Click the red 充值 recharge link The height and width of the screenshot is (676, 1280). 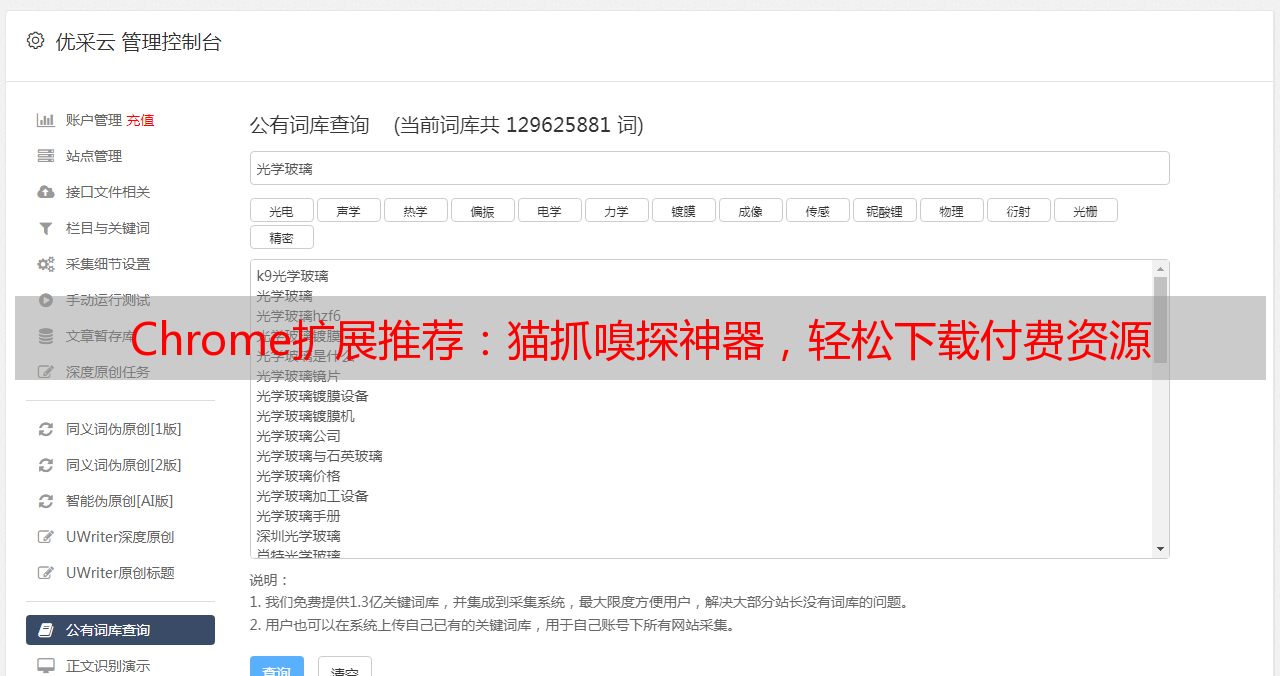pyautogui.click(x=140, y=120)
